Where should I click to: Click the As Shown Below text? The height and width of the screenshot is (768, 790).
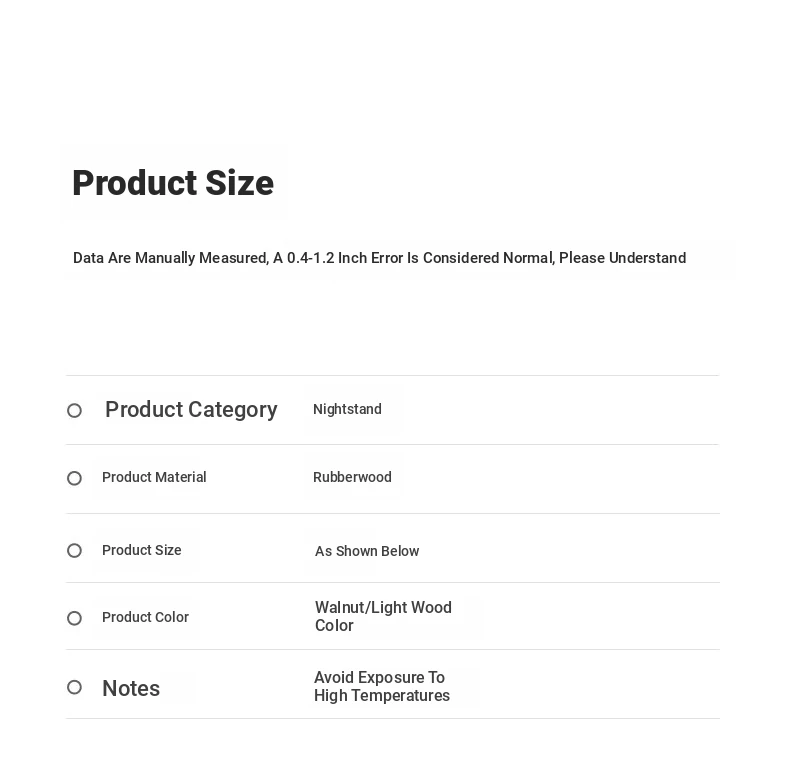click(367, 551)
